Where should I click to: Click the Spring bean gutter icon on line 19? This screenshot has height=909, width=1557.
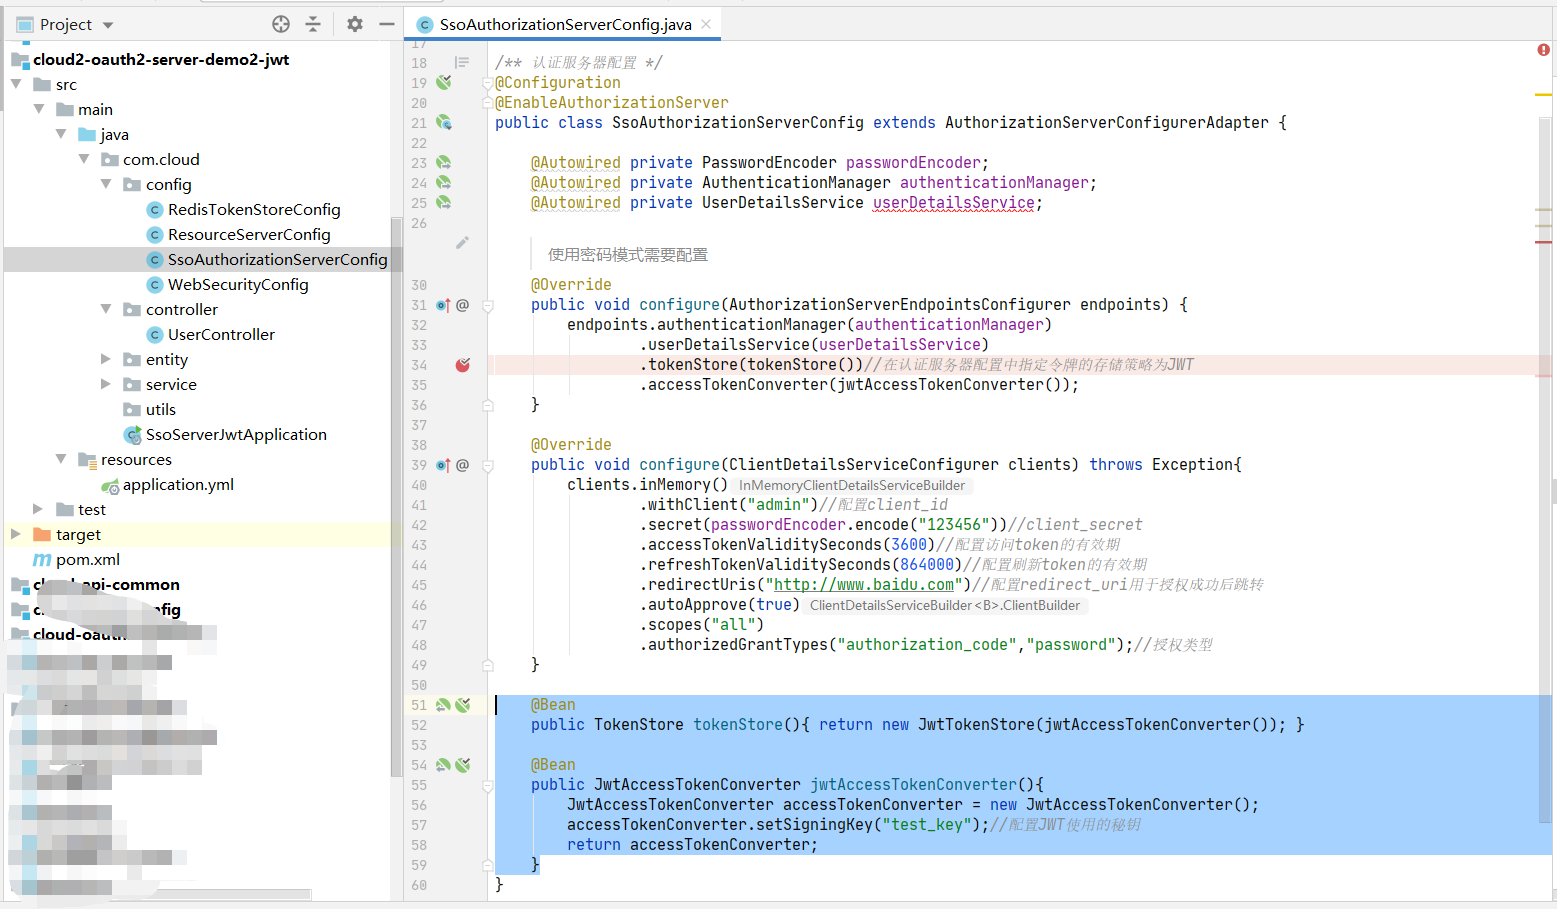tap(443, 83)
